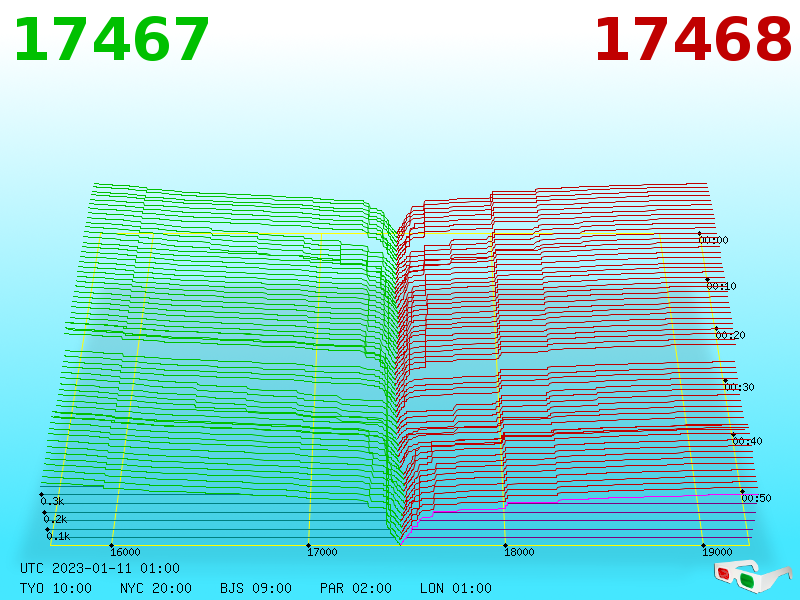Click the 00:00 time axis marker
The width and height of the screenshot is (800, 600).
pyautogui.click(x=713, y=240)
